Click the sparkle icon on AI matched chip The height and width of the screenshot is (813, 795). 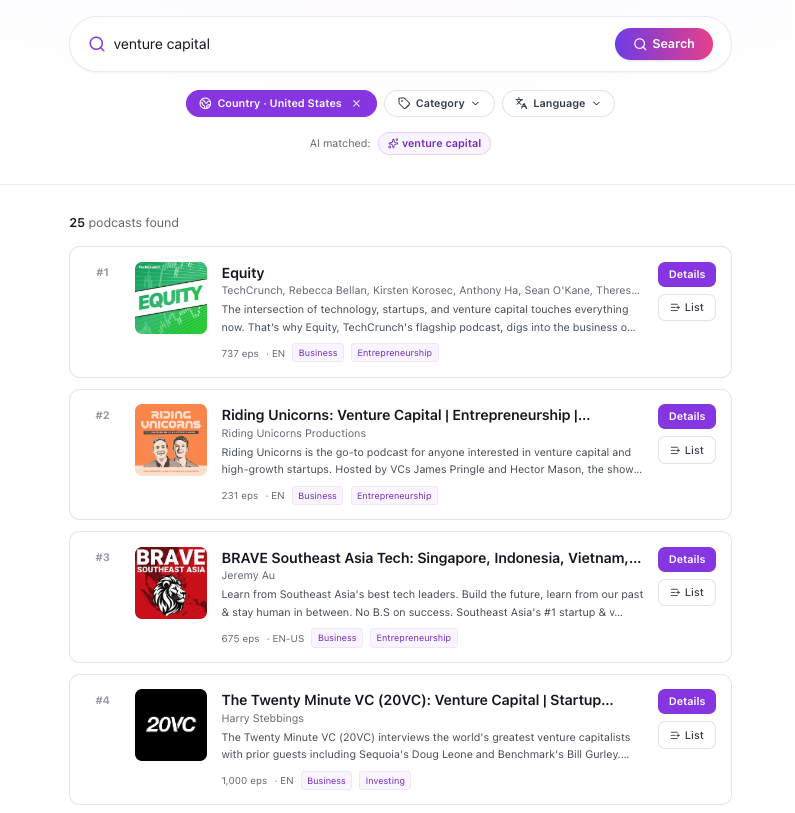click(x=393, y=144)
